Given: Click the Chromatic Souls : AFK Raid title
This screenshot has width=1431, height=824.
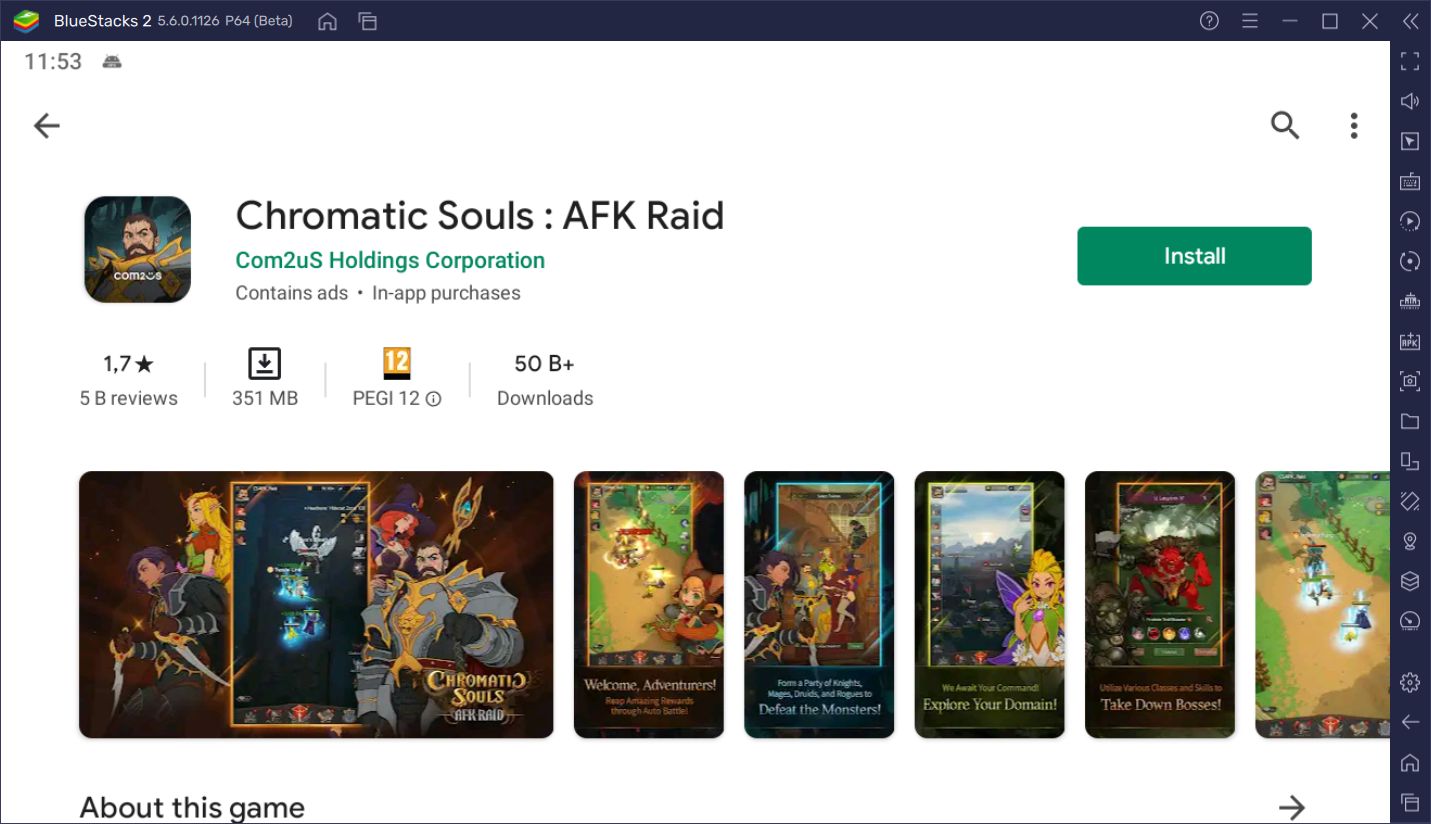Looking at the screenshot, I should pos(480,215).
